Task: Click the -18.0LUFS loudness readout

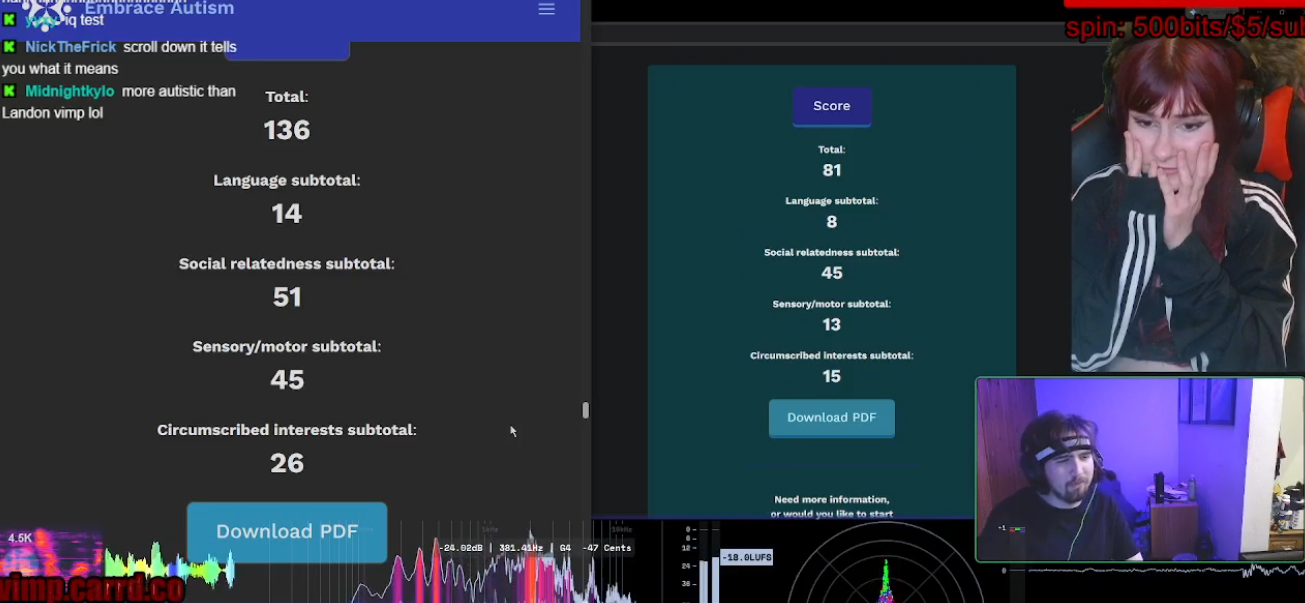Action: 746,557
